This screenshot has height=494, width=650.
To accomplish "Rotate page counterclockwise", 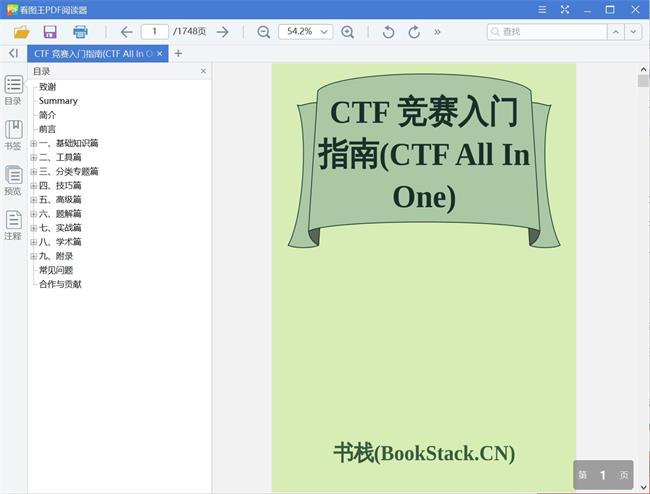I will click(x=388, y=32).
